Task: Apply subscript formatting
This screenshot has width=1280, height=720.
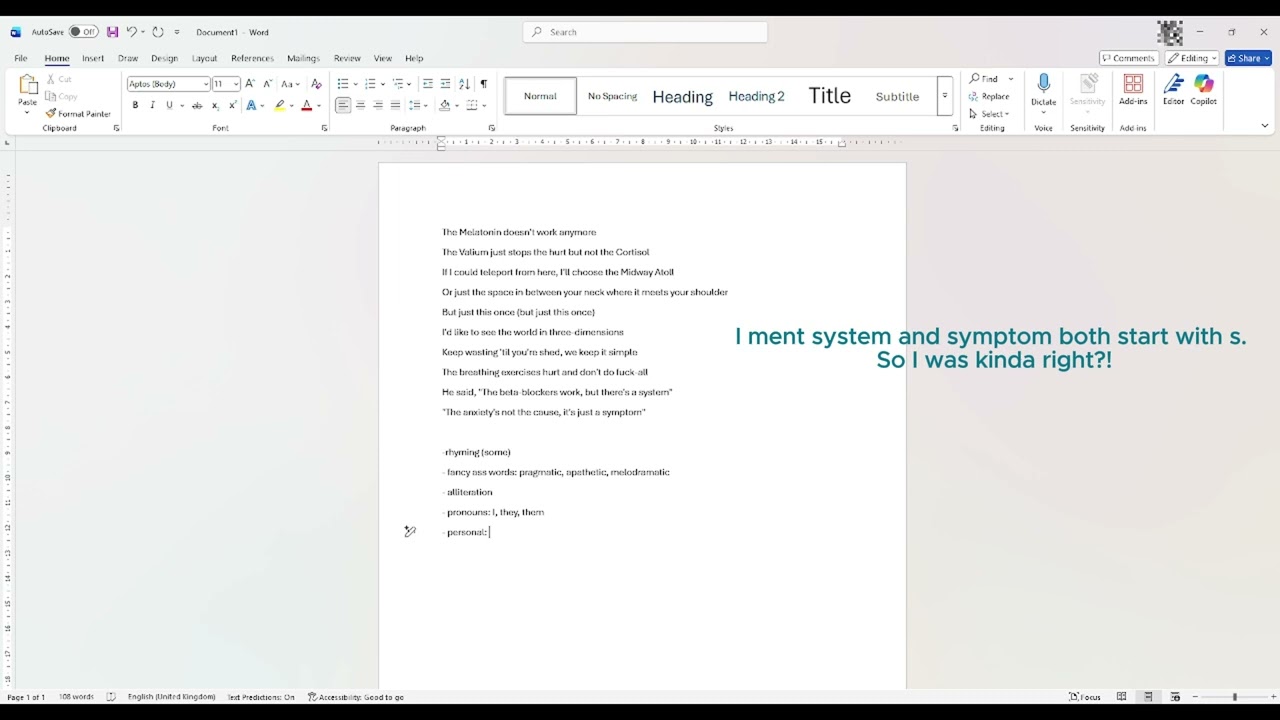Action: (215, 105)
